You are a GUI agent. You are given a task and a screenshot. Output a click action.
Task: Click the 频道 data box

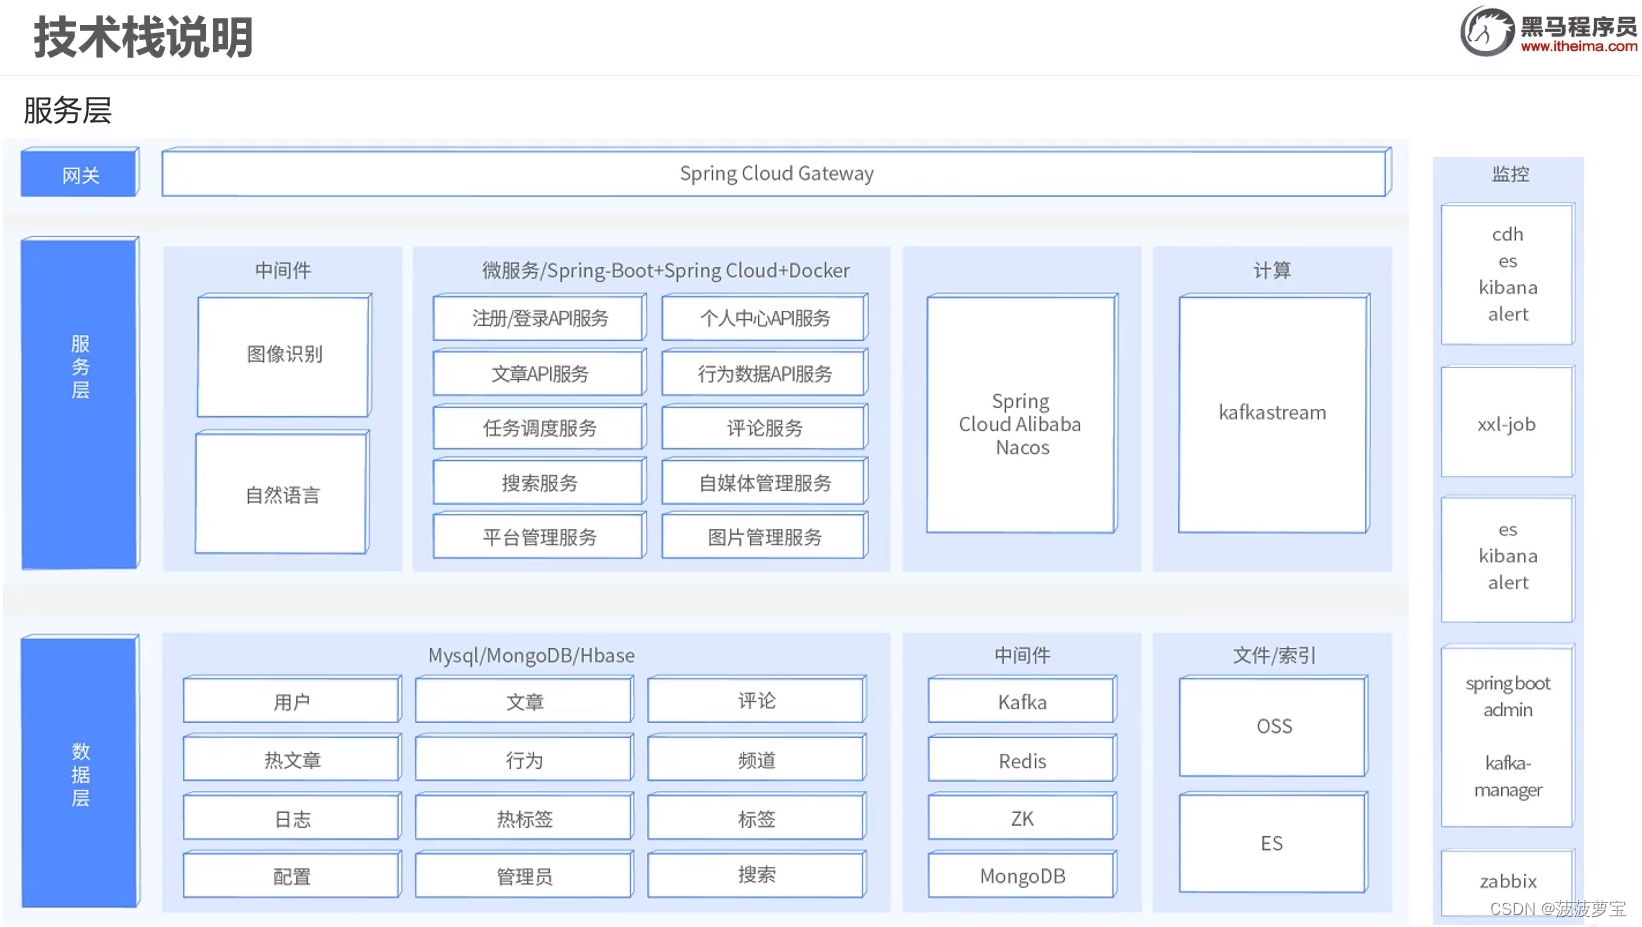[x=757, y=758]
